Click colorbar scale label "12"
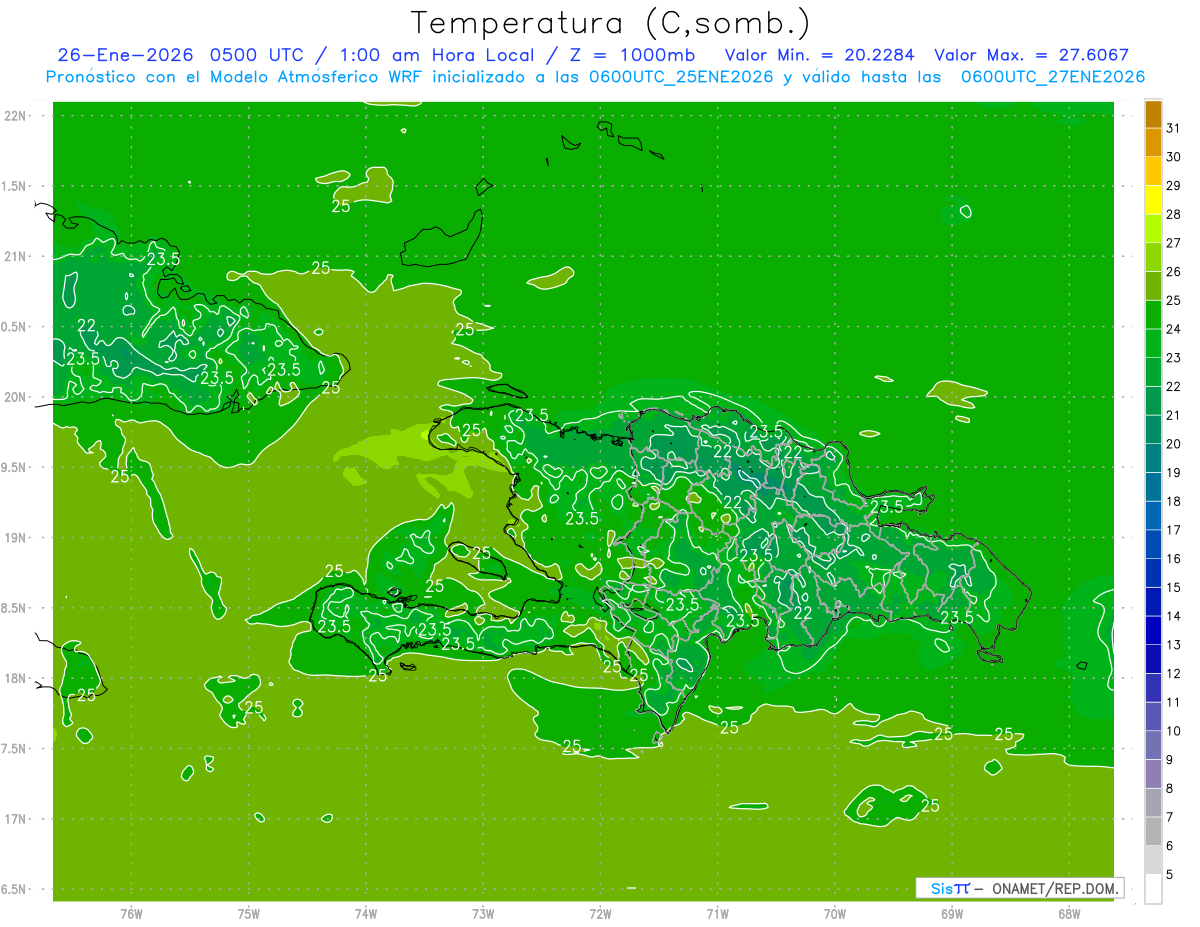1200x927 pixels. click(x=1174, y=674)
